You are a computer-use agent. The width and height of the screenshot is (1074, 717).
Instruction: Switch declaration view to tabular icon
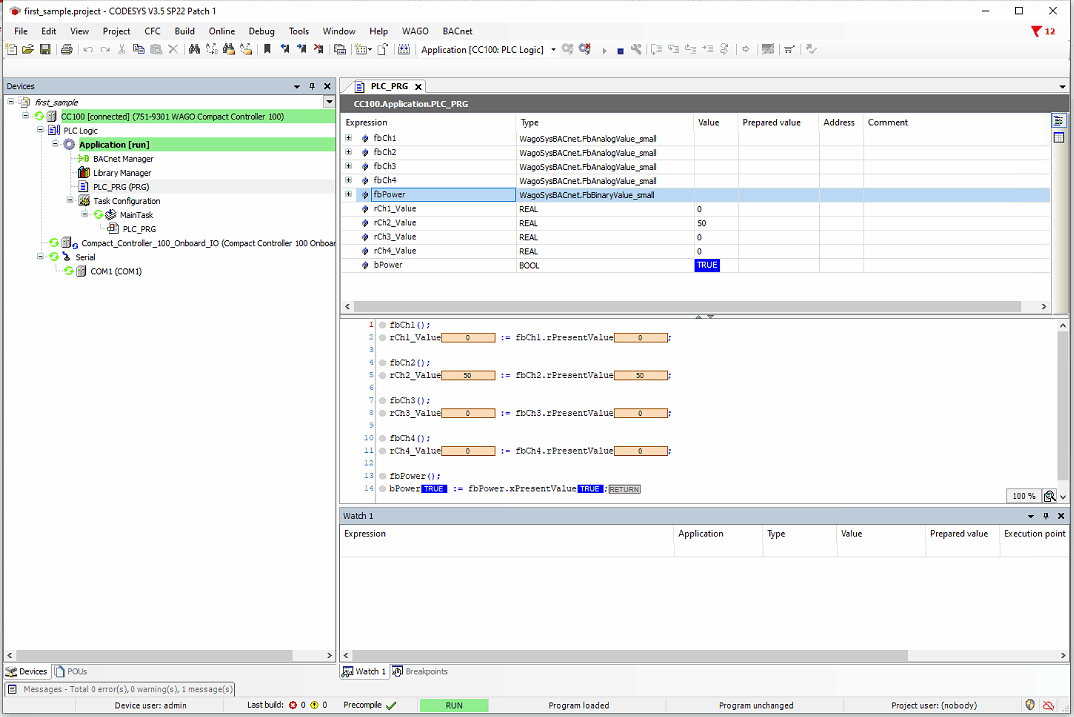pos(1059,138)
